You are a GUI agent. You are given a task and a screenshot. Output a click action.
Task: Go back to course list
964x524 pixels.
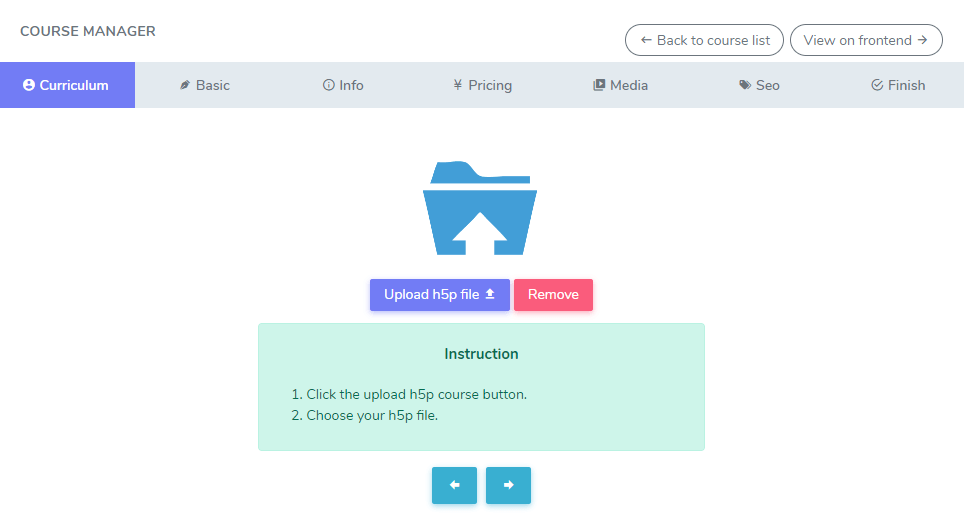click(704, 40)
